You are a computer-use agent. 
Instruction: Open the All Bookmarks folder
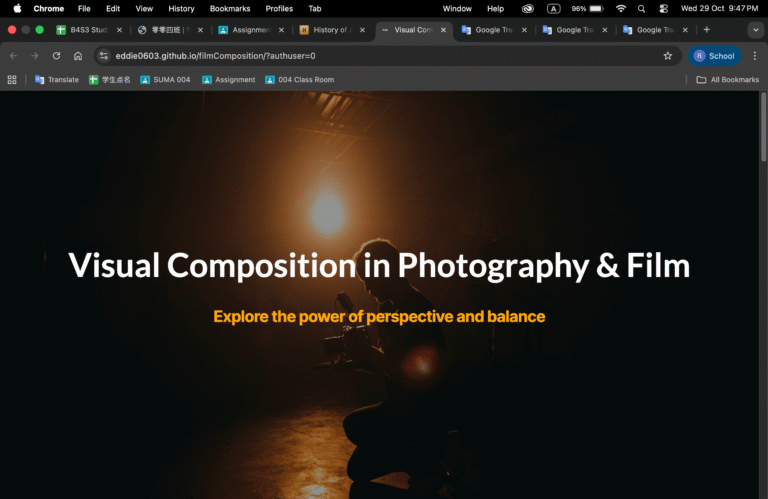(727, 79)
